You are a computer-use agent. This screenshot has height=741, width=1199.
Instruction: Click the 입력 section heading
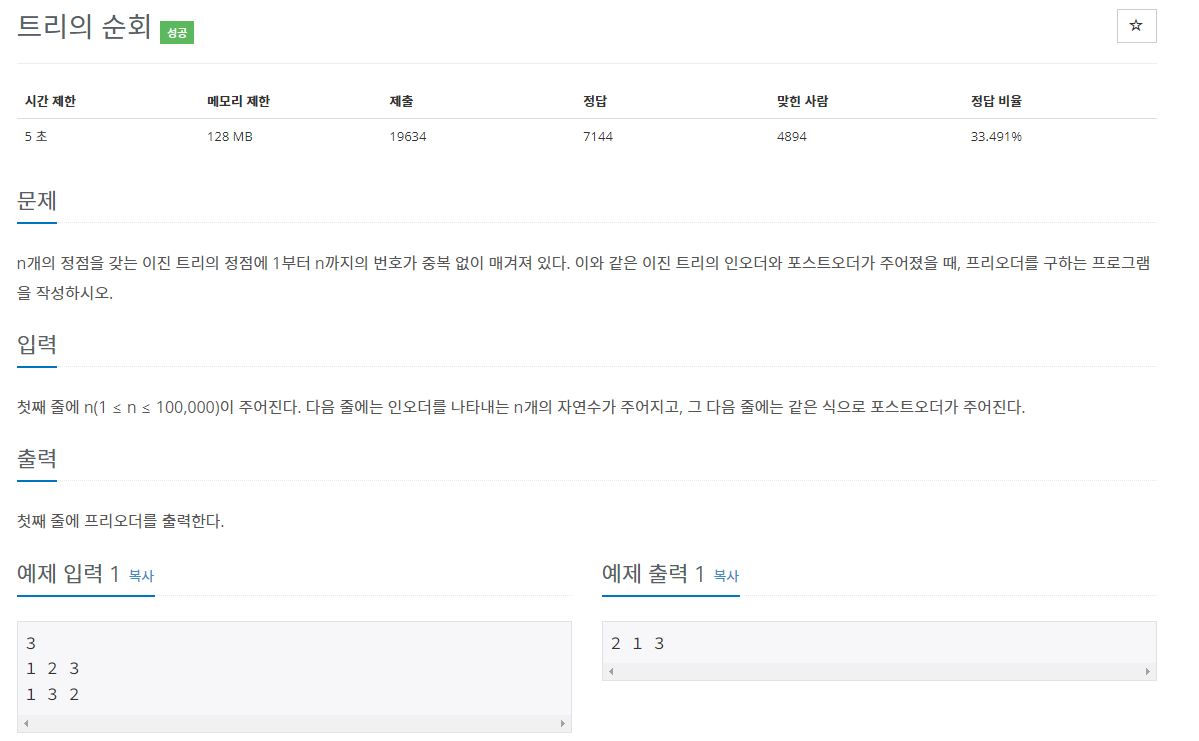click(37, 345)
